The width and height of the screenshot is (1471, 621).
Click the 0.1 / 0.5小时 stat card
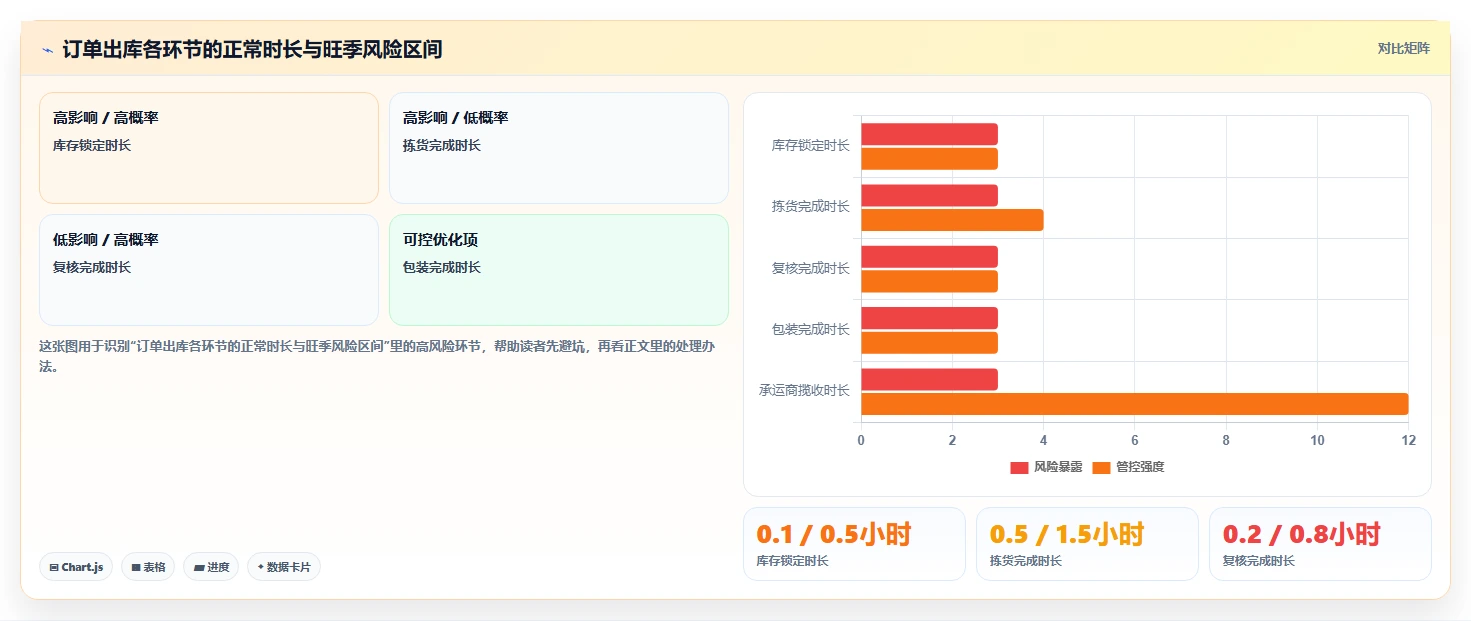coord(854,544)
